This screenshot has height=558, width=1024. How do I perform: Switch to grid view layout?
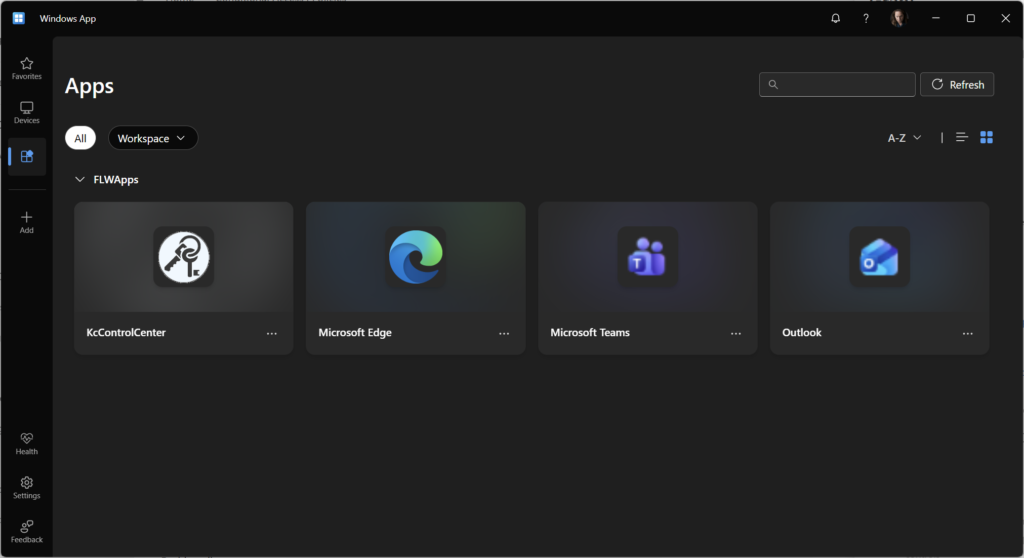click(987, 137)
